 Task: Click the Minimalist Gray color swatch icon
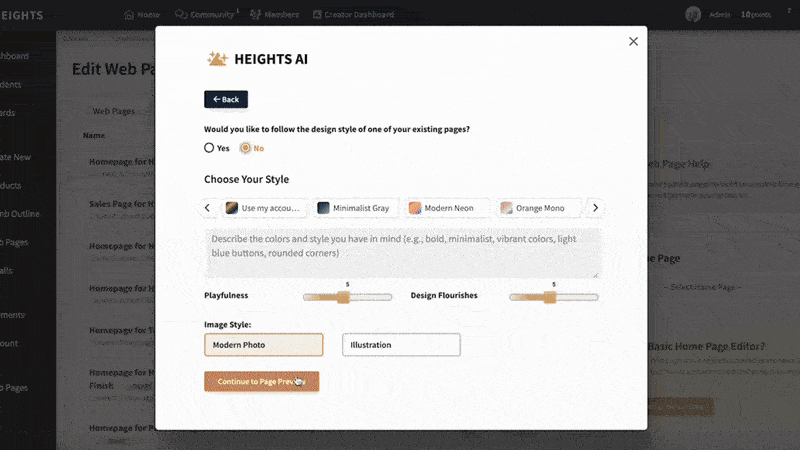[x=323, y=208]
